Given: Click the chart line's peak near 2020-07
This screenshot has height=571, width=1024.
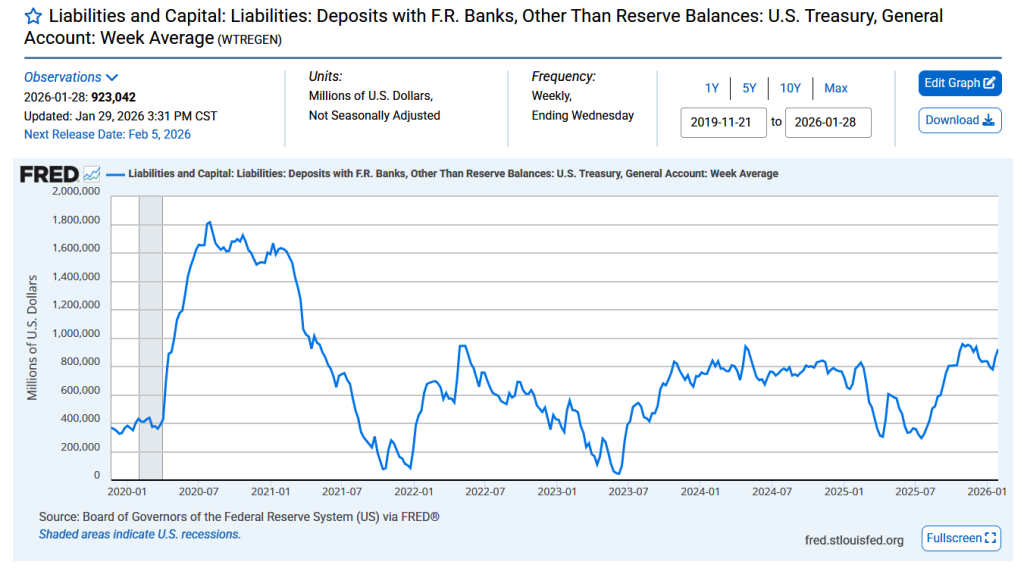Looking at the screenshot, I should [208, 222].
